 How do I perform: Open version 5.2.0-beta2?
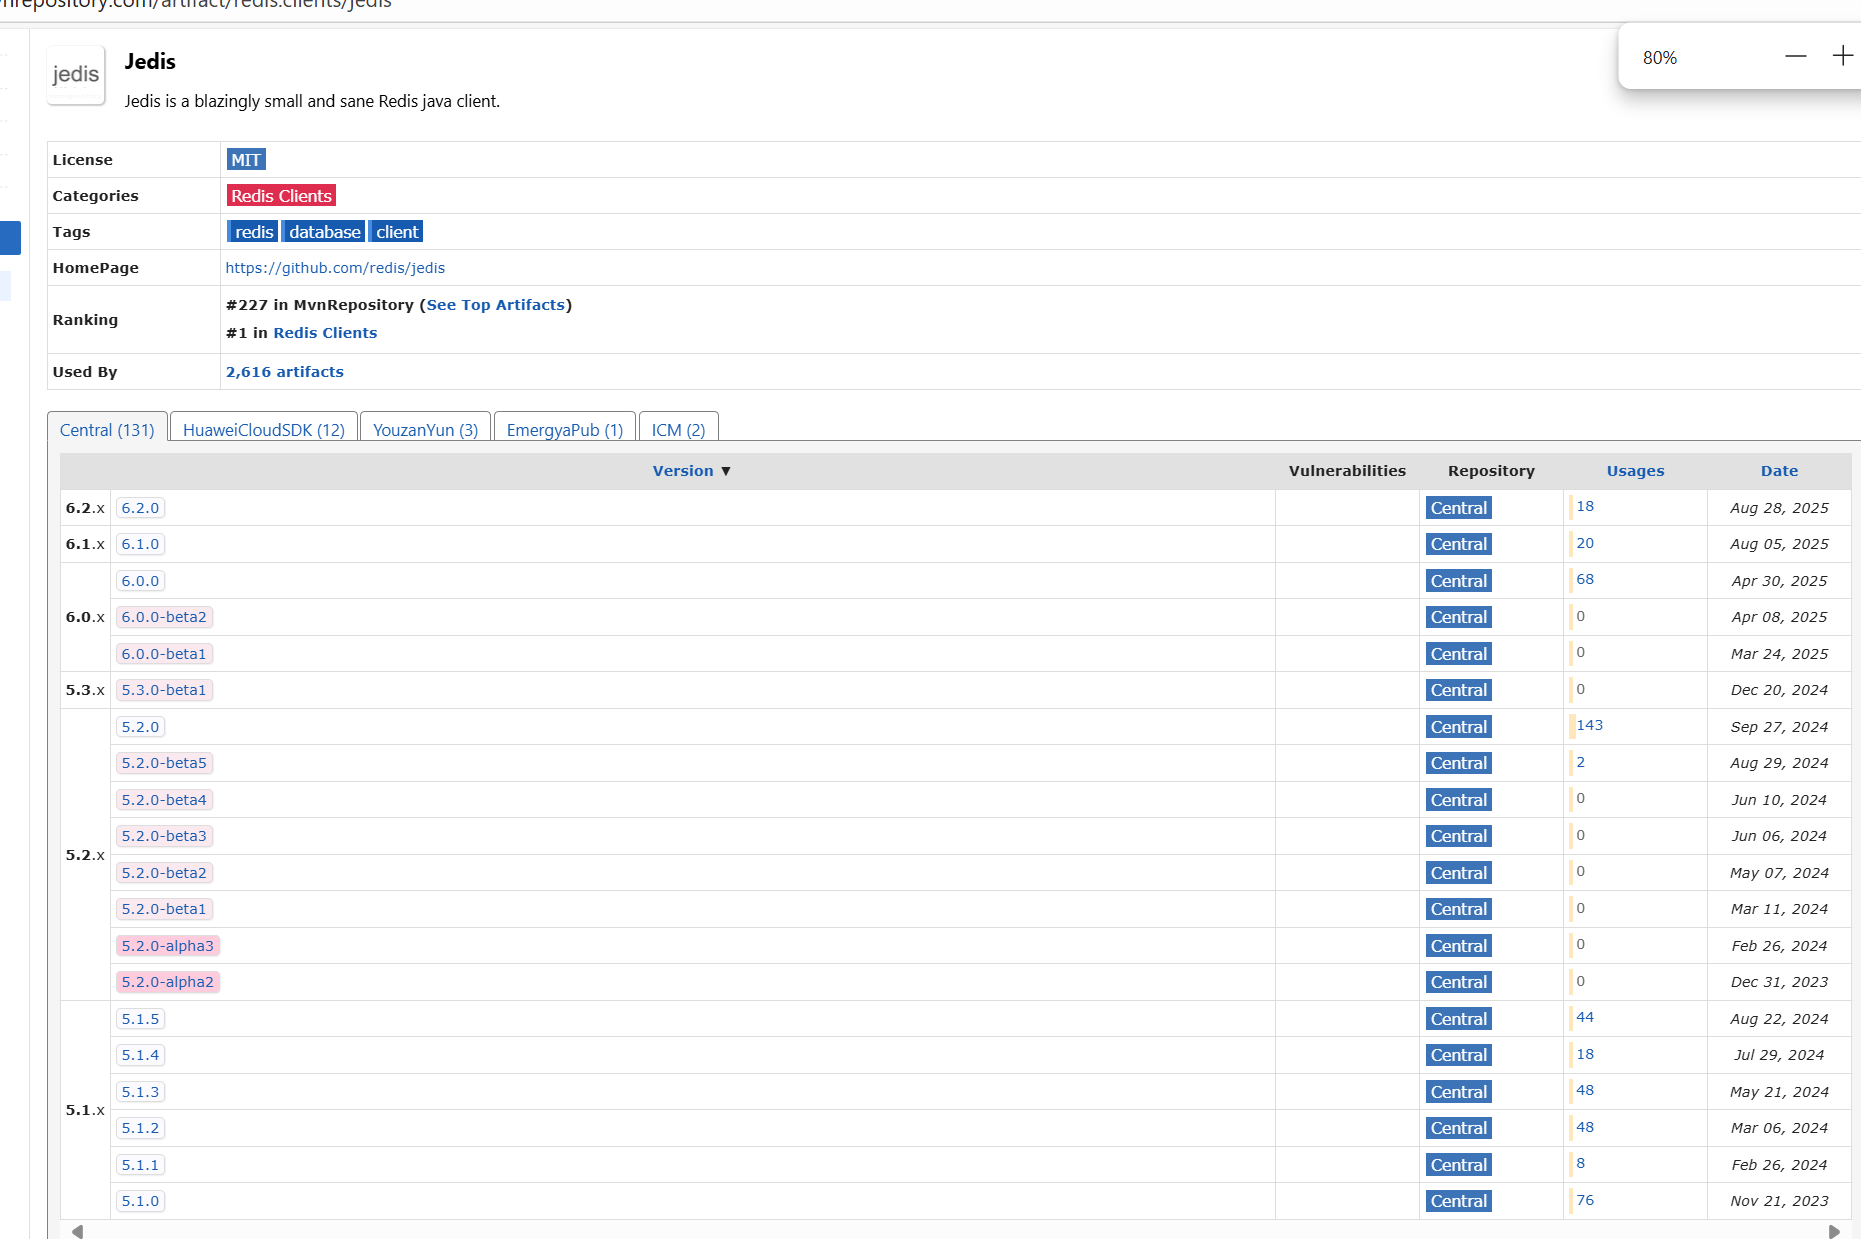point(164,873)
